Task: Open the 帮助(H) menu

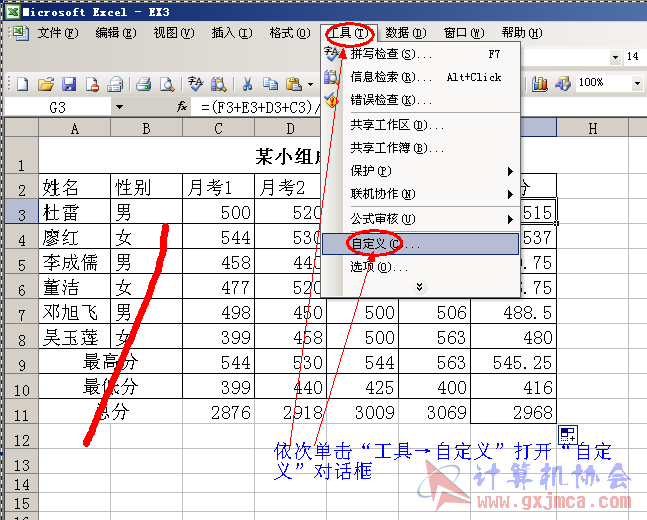Action: [522, 33]
